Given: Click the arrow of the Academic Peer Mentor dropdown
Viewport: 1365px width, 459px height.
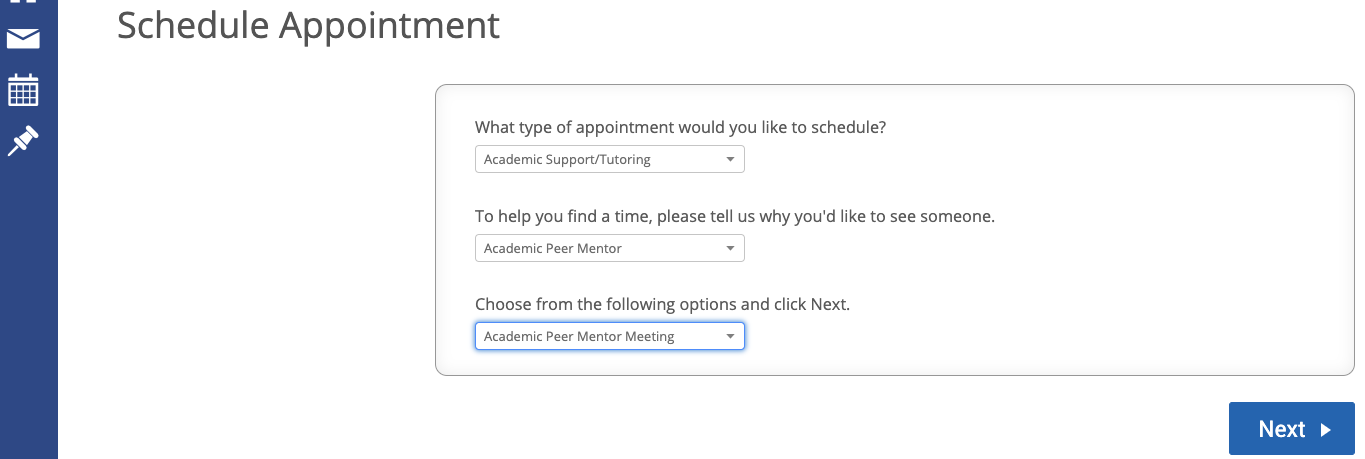Looking at the screenshot, I should (730, 248).
